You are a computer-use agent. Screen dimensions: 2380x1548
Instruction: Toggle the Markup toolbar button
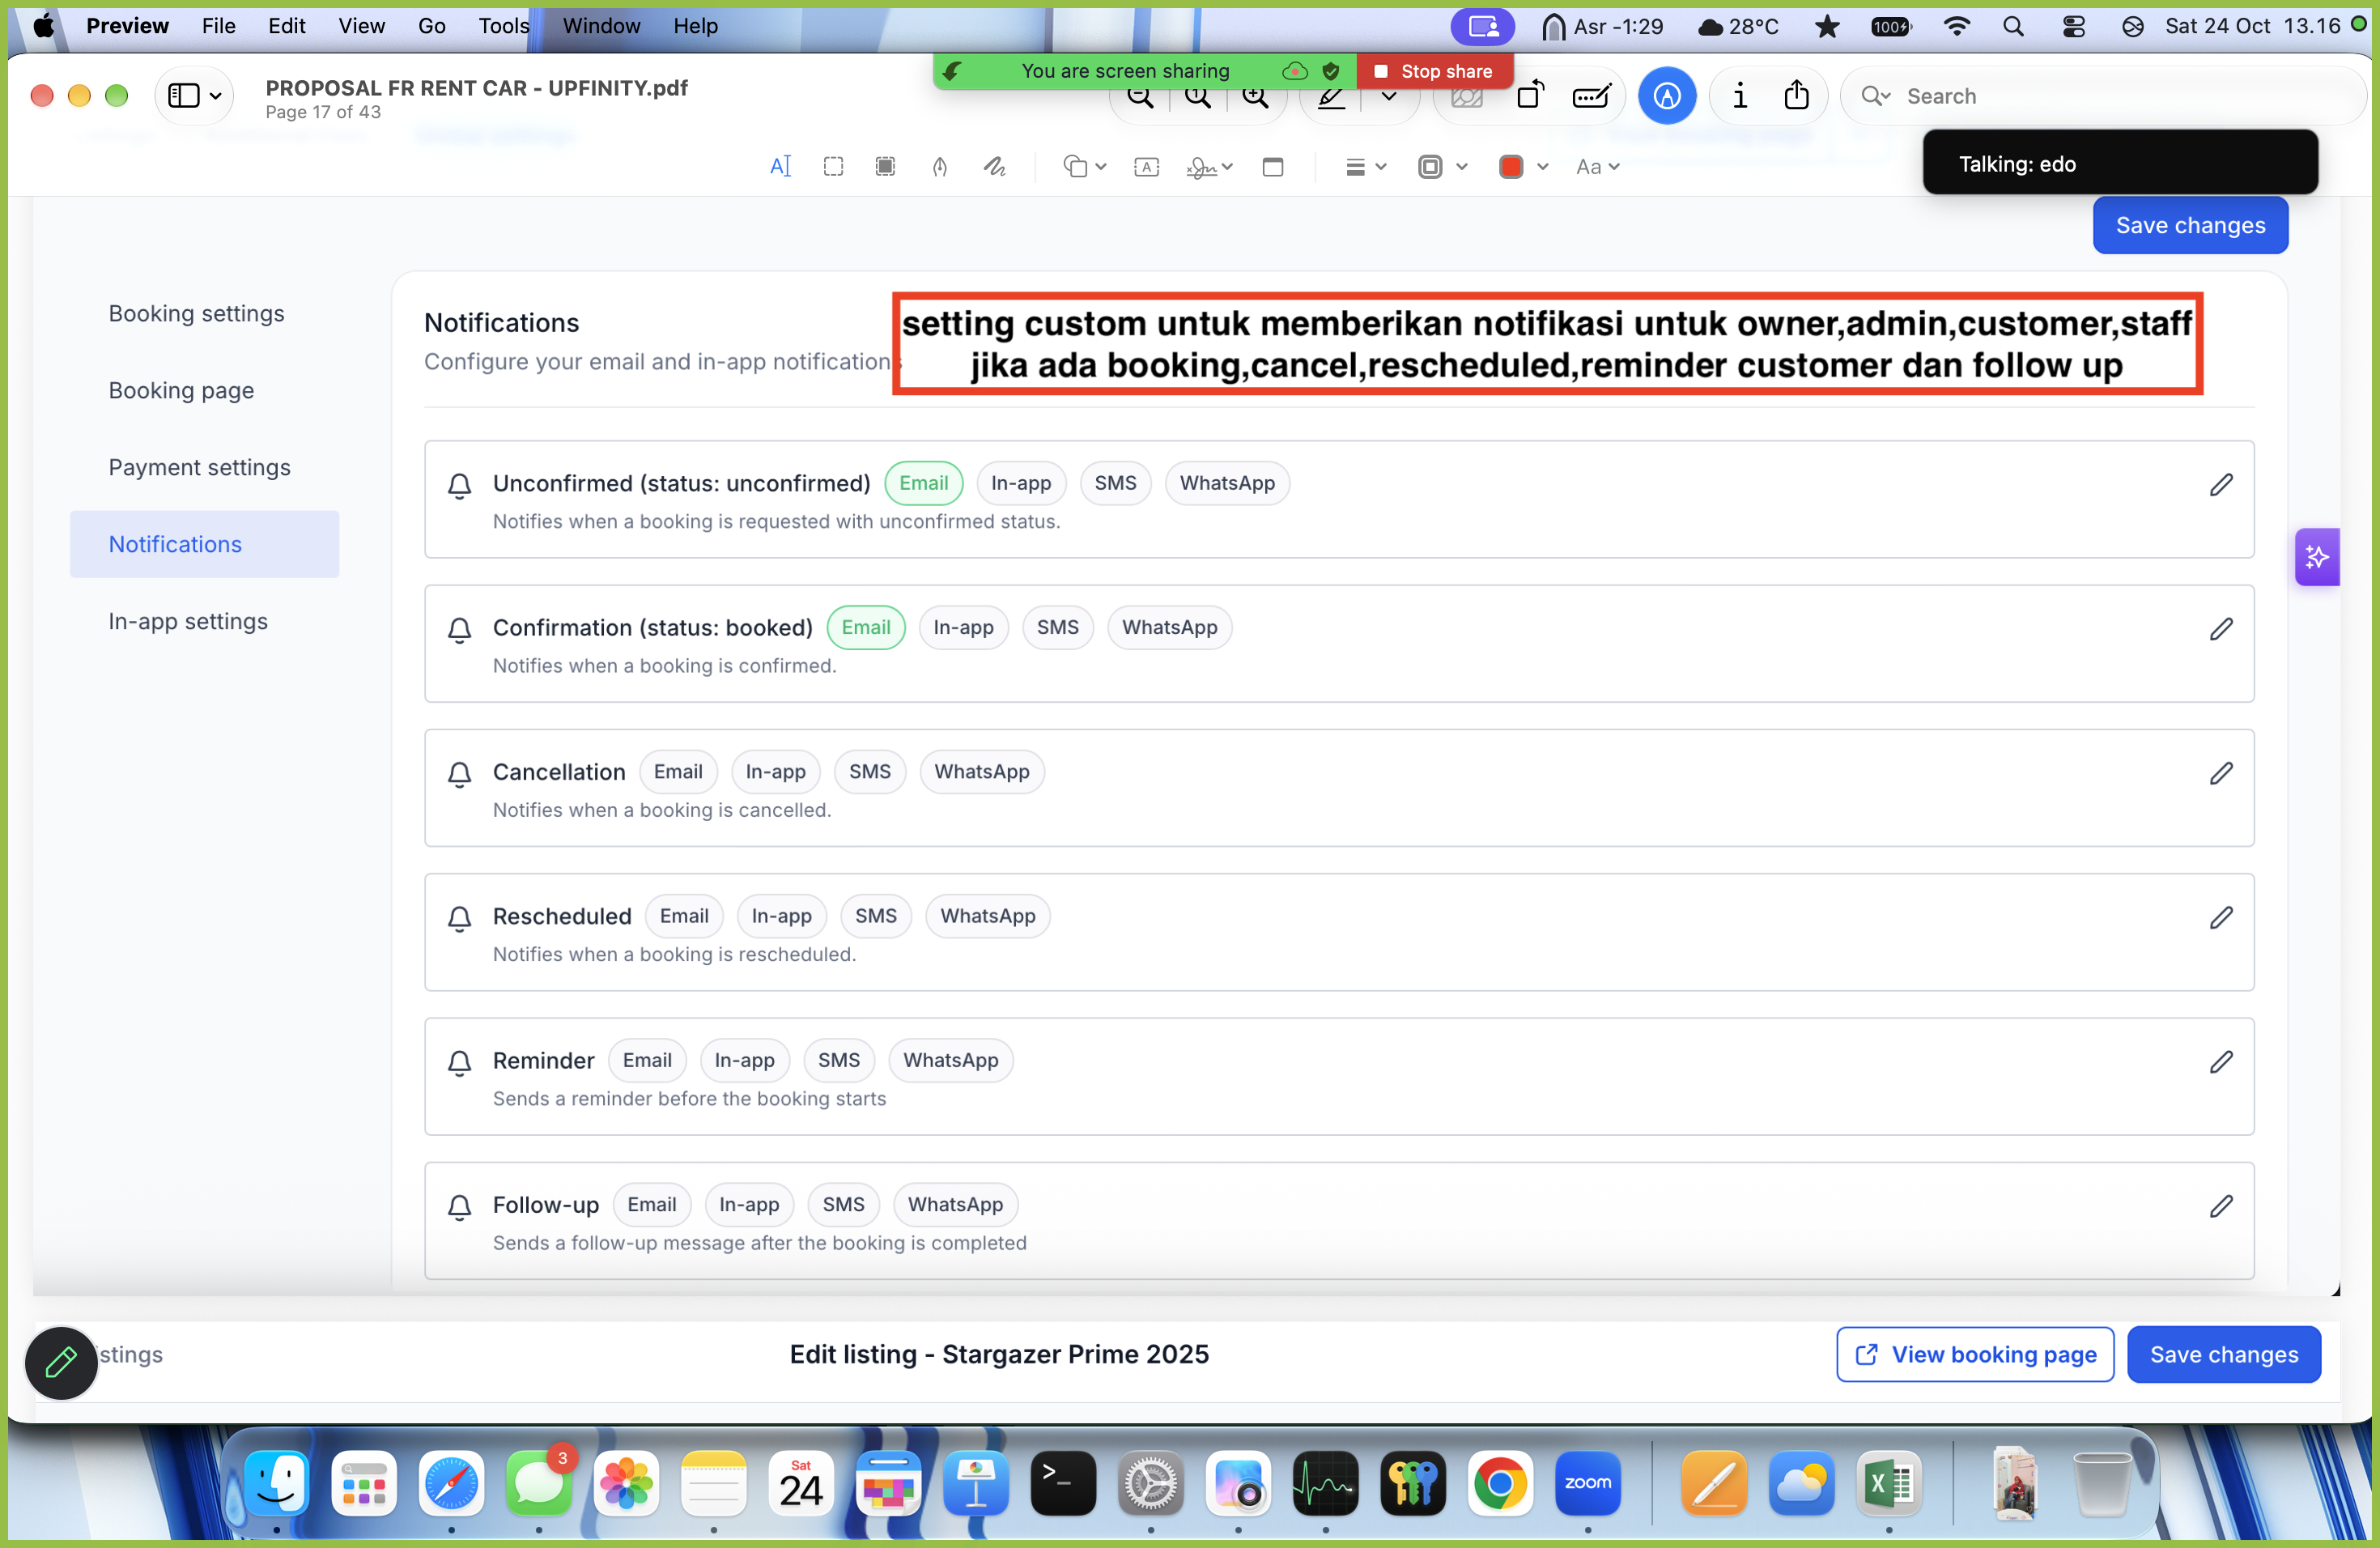point(1666,95)
